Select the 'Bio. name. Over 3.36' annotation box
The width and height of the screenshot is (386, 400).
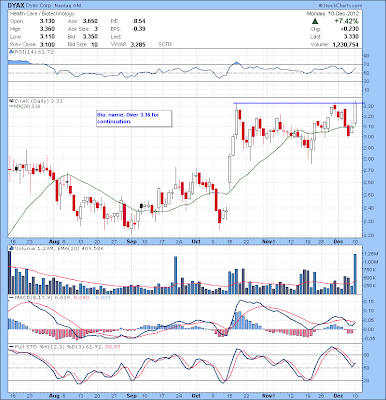134,118
